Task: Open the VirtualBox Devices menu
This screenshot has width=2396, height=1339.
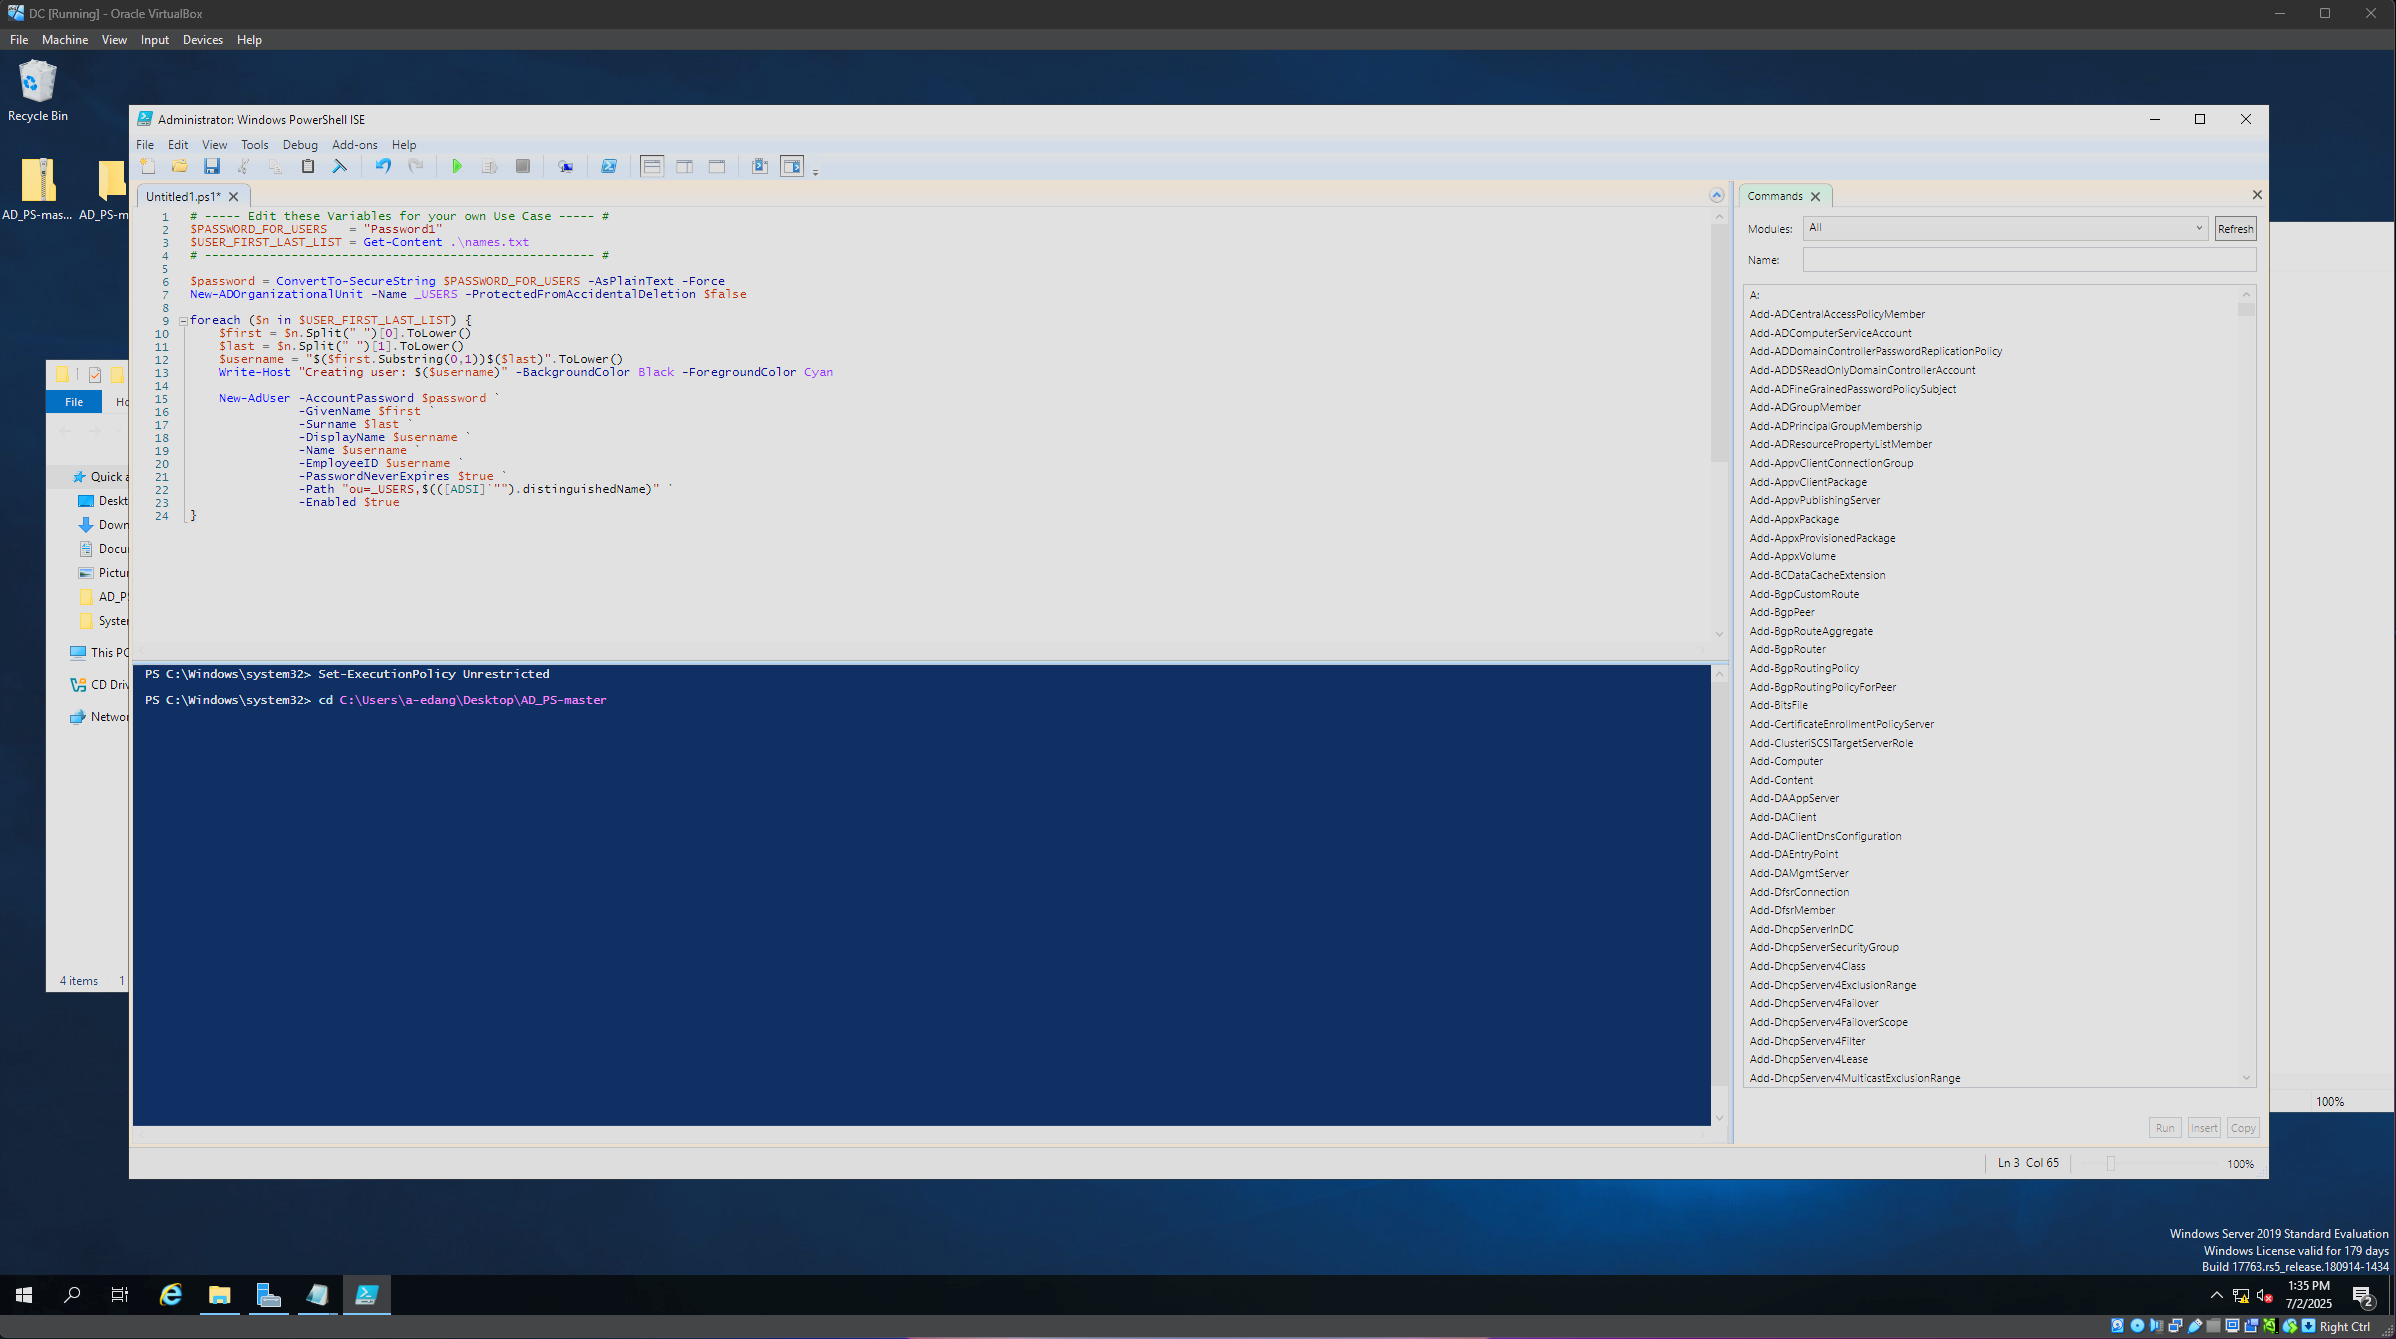Action: 203,40
